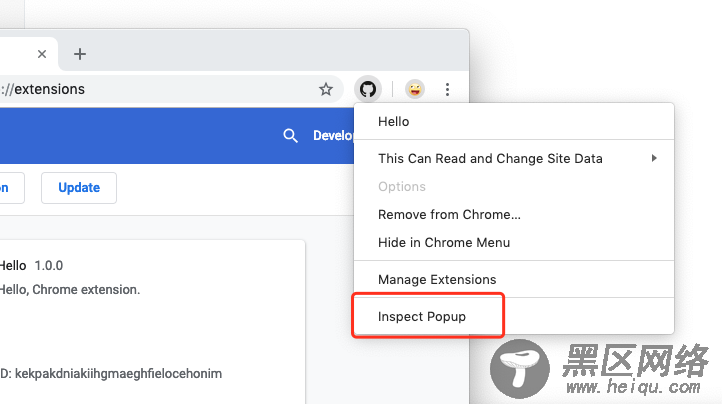This screenshot has height=404, width=722.
Task: Toggle the Developer mode label
Action: coord(333,135)
